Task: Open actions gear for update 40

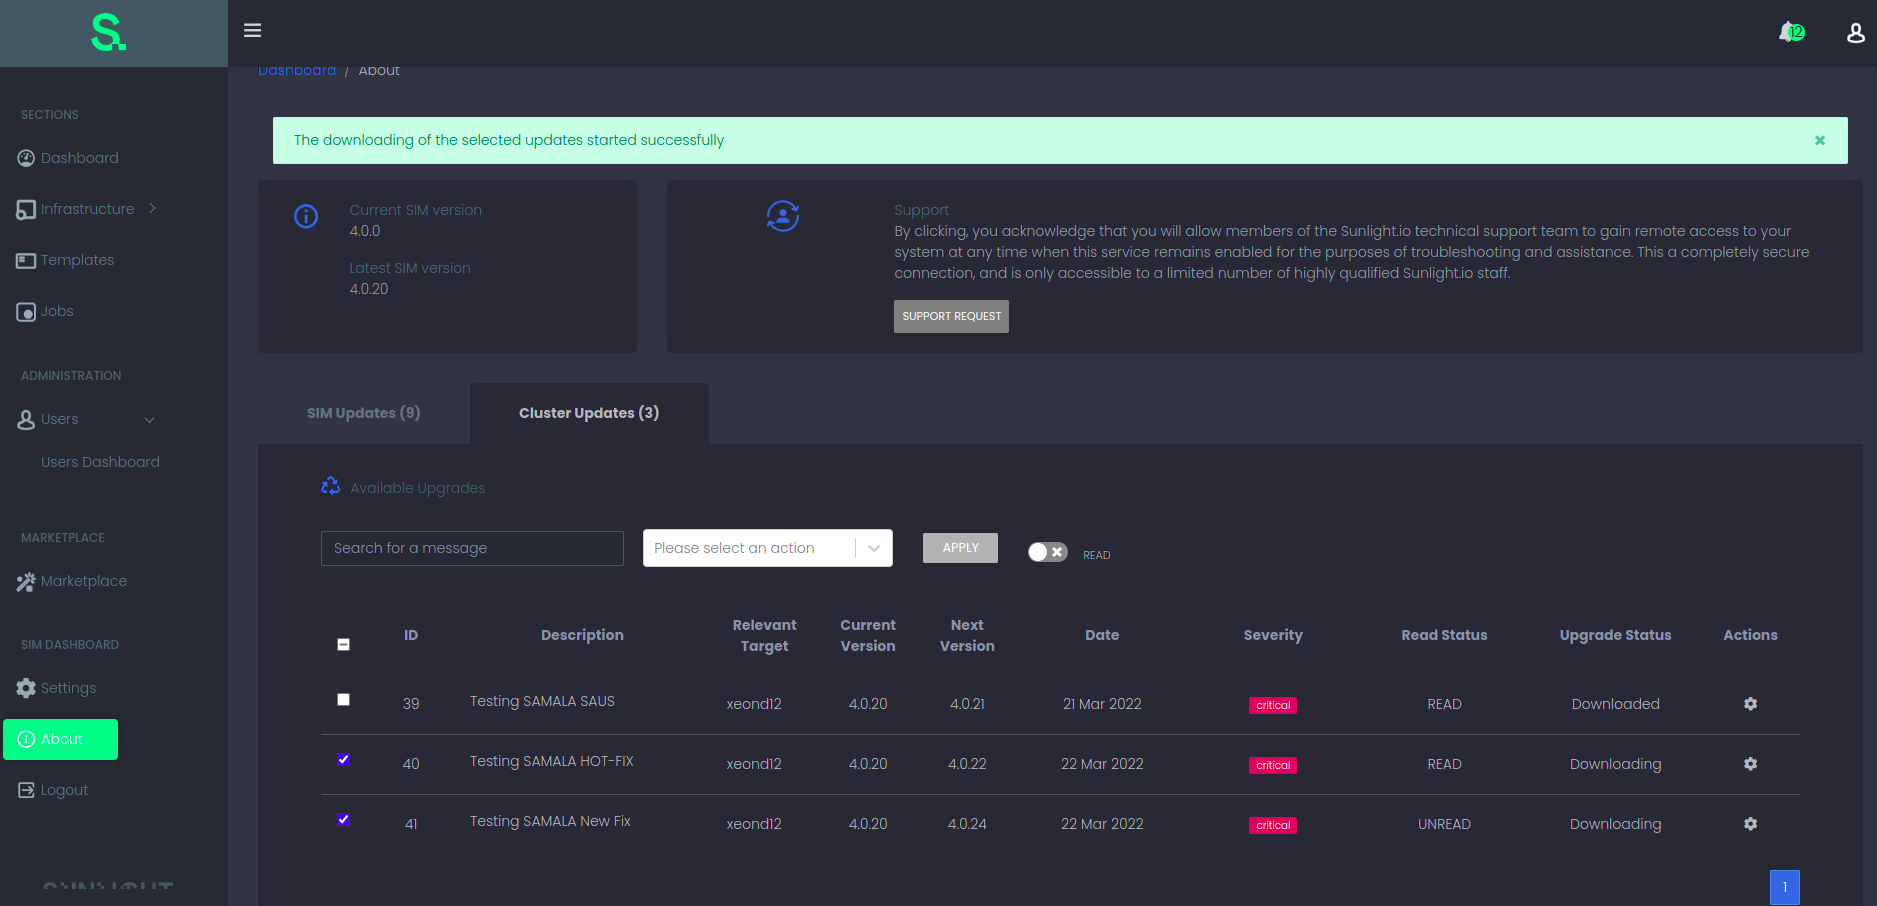Action: pos(1750,764)
